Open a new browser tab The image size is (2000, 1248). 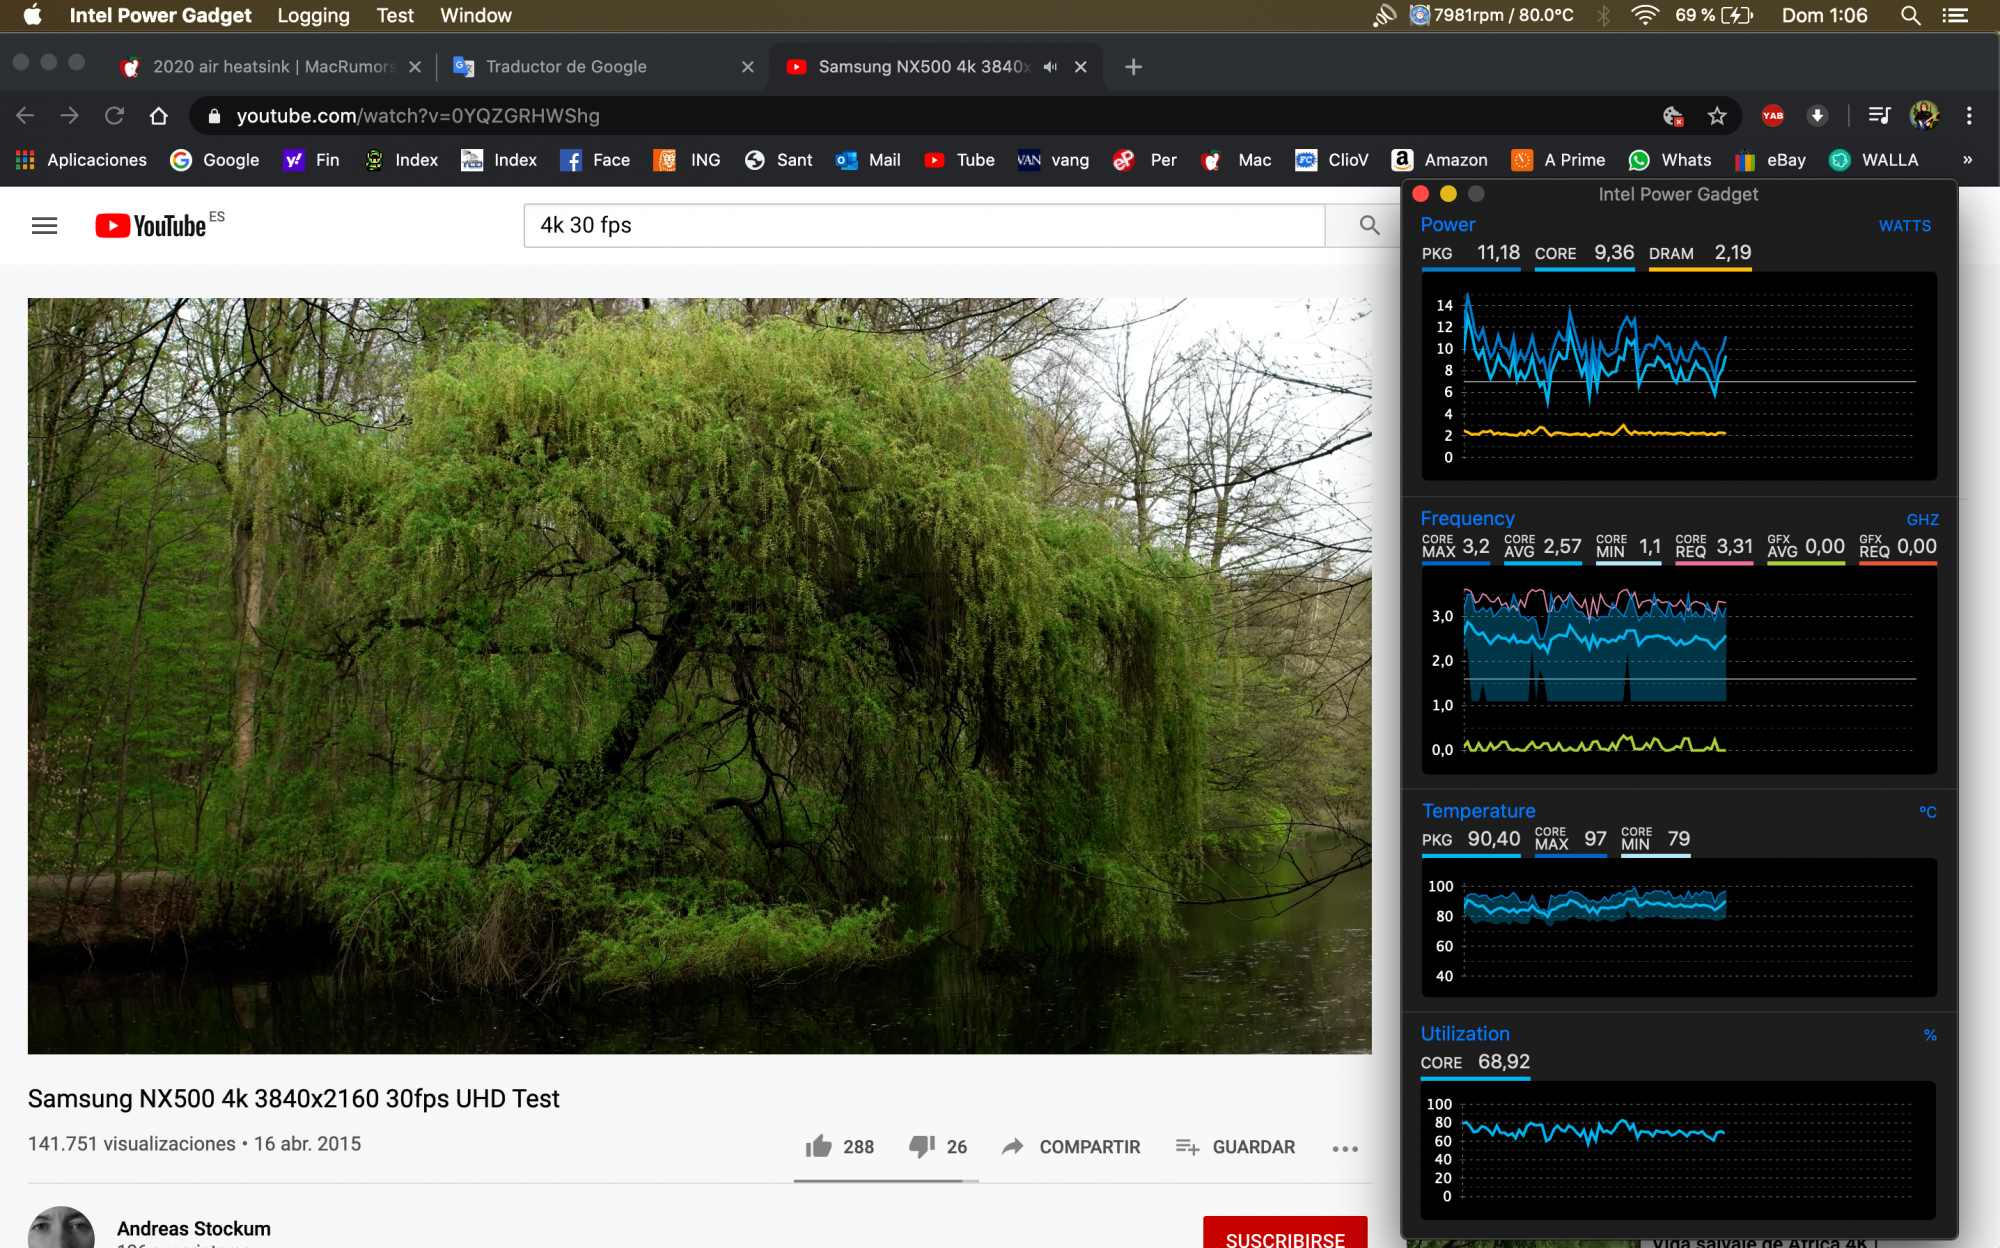(x=1133, y=67)
